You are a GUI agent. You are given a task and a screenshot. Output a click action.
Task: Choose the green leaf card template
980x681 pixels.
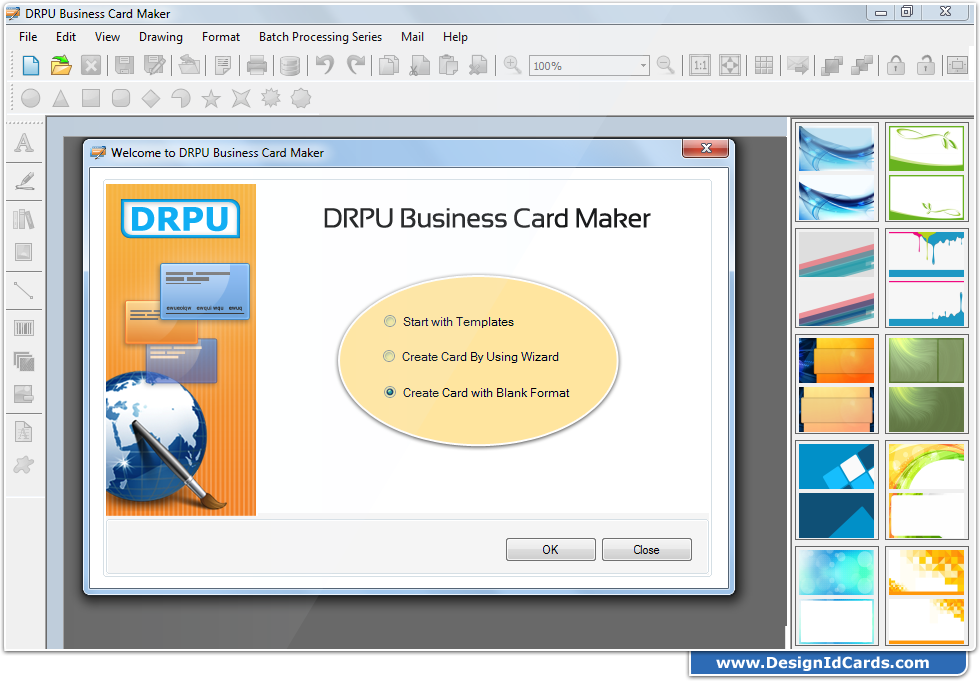[x=926, y=172]
